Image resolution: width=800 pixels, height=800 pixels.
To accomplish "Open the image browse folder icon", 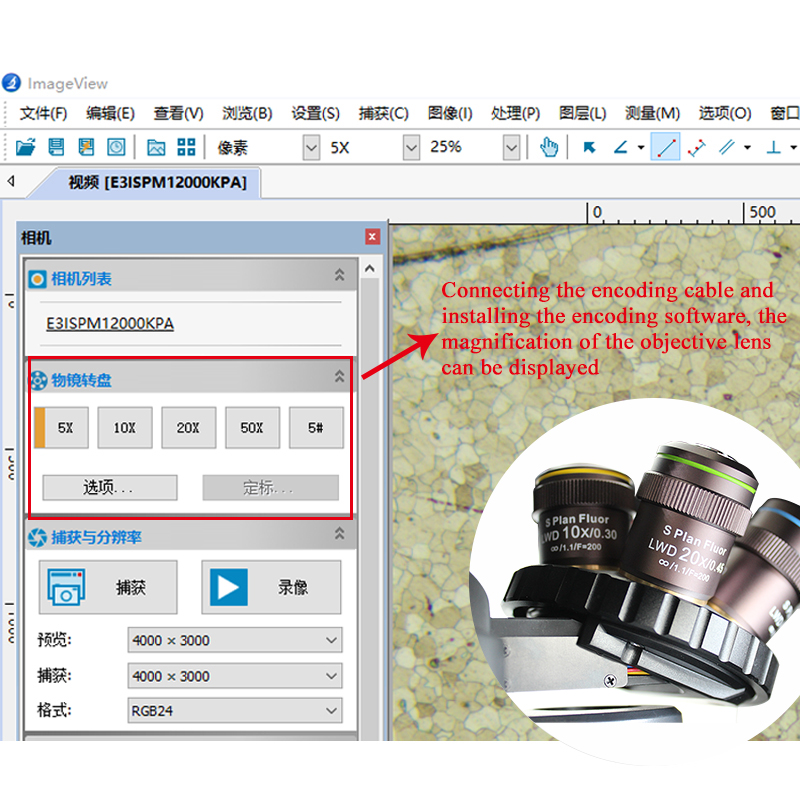I will [156, 147].
